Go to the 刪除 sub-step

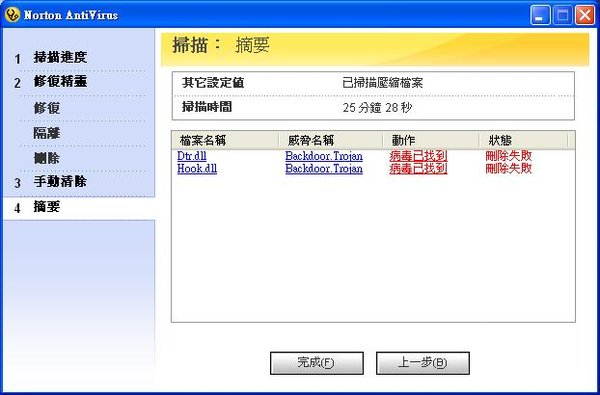[x=47, y=158]
